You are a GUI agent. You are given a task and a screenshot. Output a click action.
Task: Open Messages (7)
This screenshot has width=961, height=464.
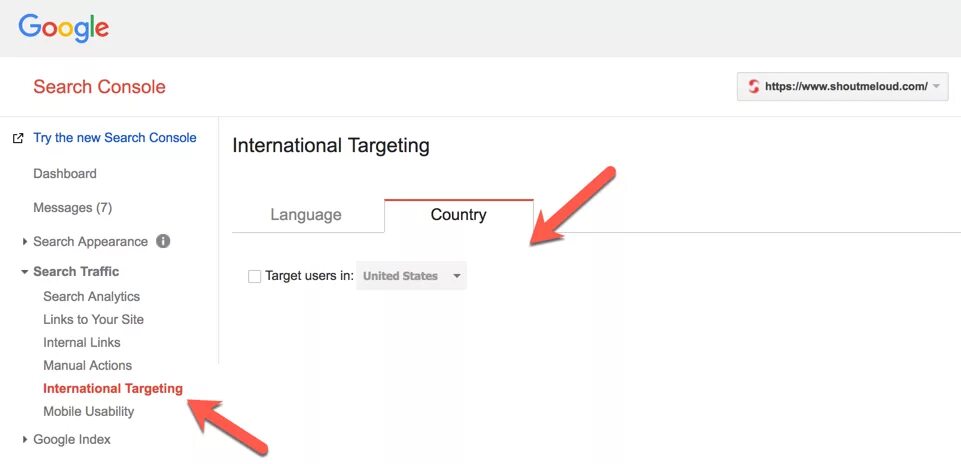coord(72,208)
